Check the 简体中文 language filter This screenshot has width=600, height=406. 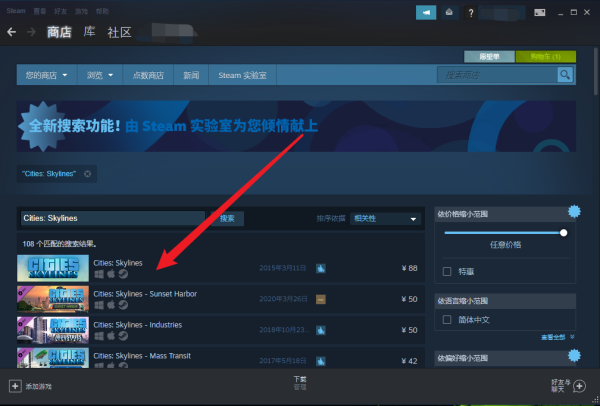coord(447,320)
